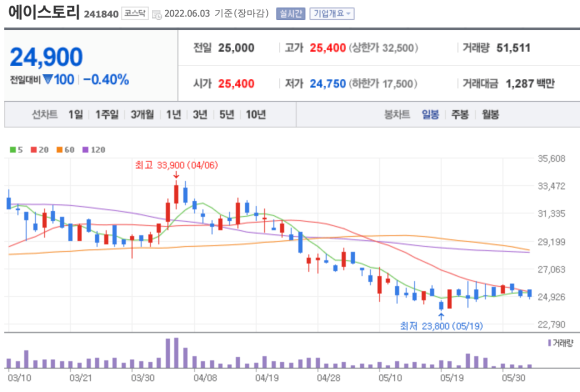Select the 5년 line chart tab

click(x=227, y=115)
